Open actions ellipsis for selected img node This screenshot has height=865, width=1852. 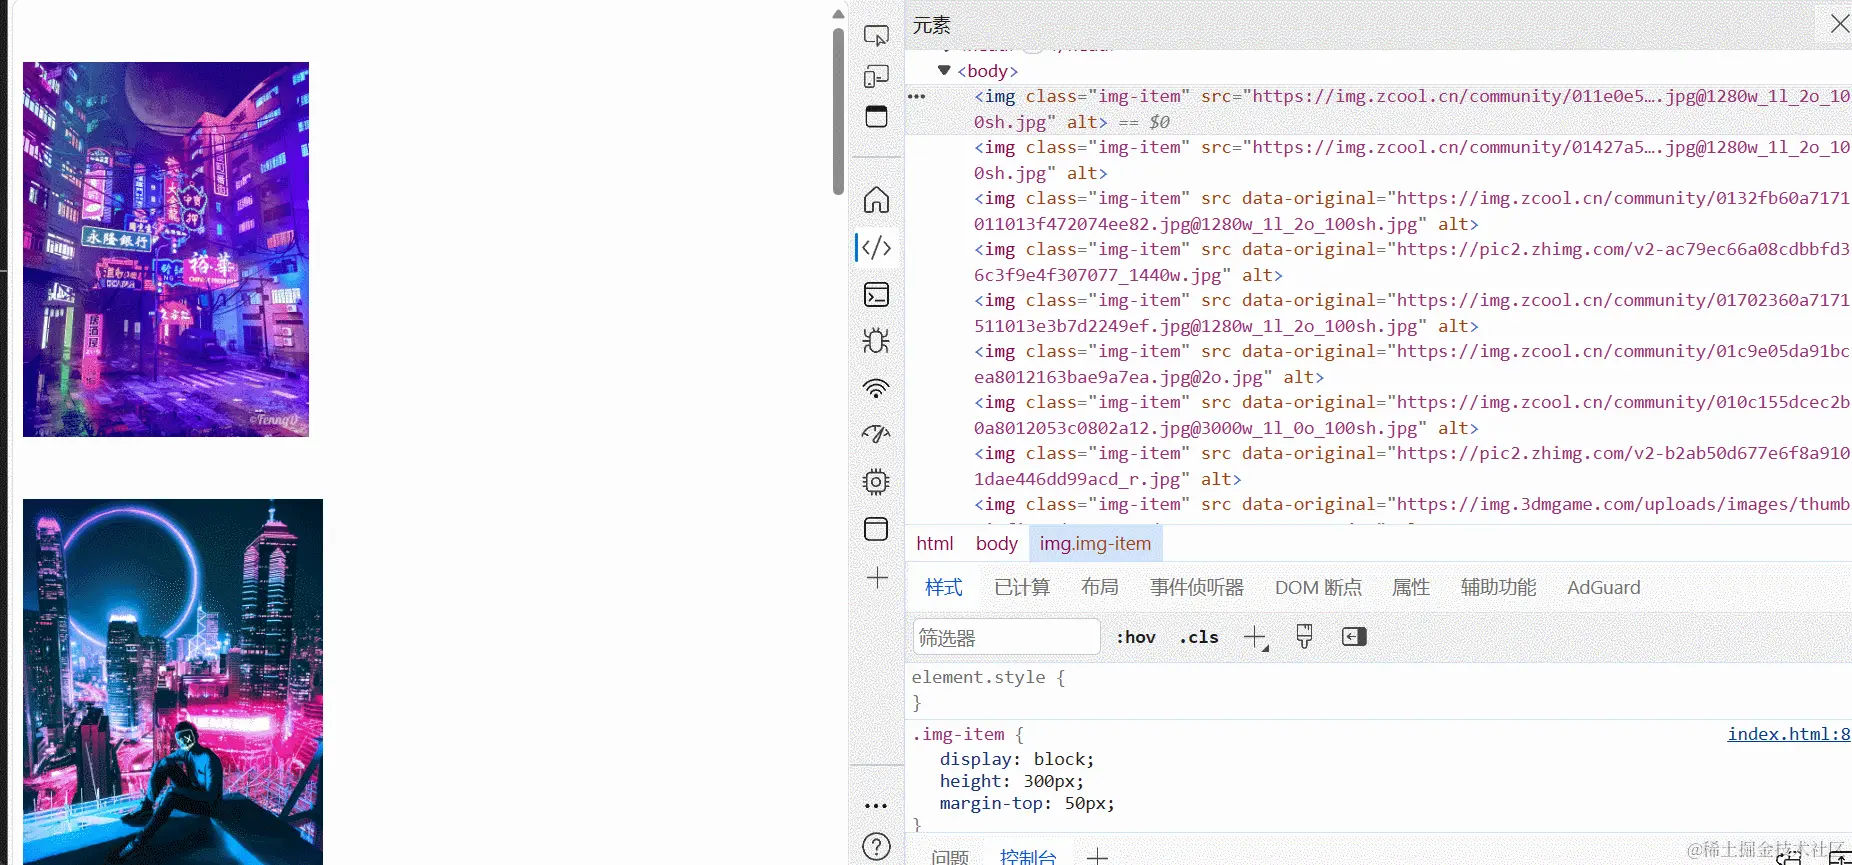(x=917, y=97)
